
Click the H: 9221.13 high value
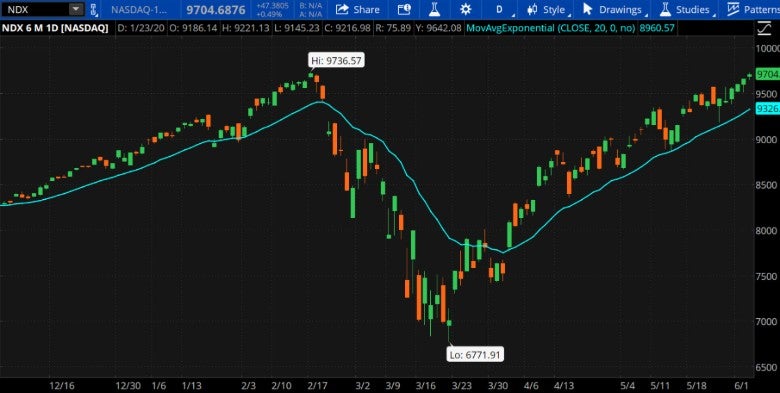(246, 28)
